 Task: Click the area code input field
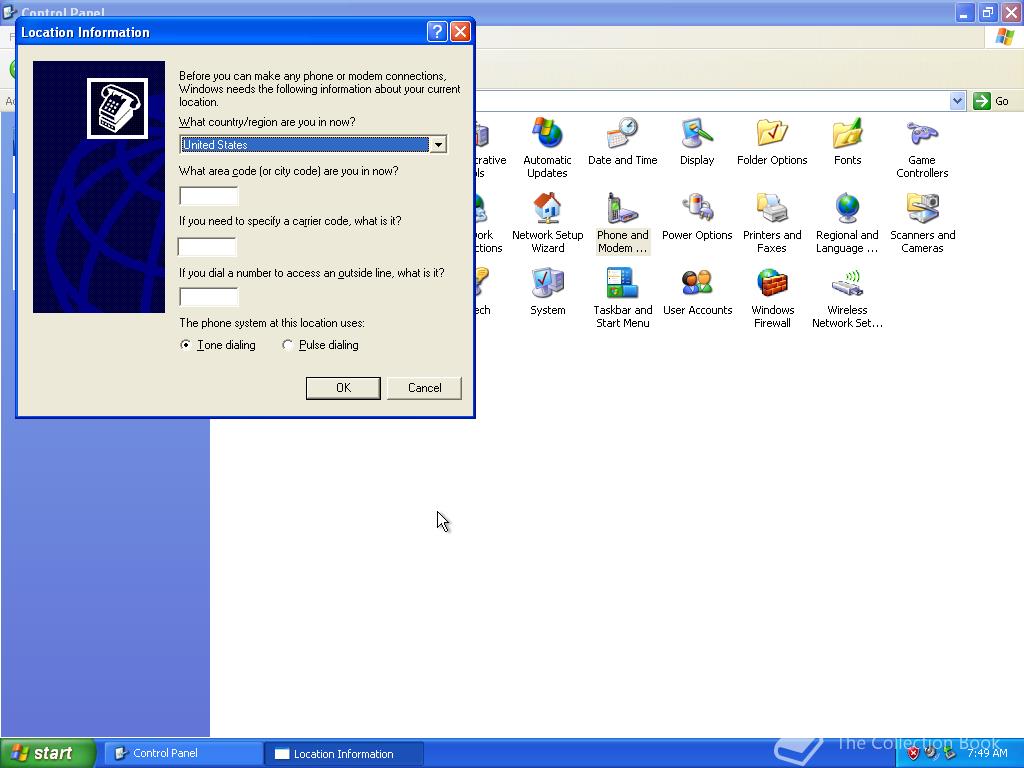pos(208,196)
